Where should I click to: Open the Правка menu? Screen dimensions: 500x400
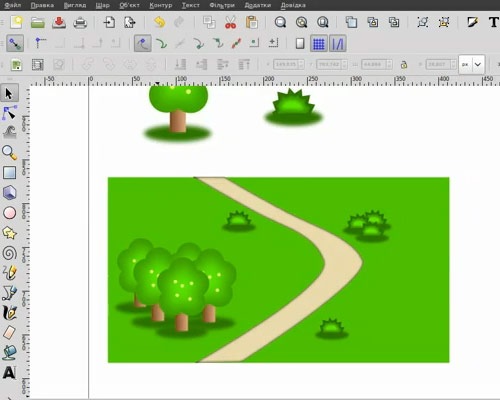(42, 5)
